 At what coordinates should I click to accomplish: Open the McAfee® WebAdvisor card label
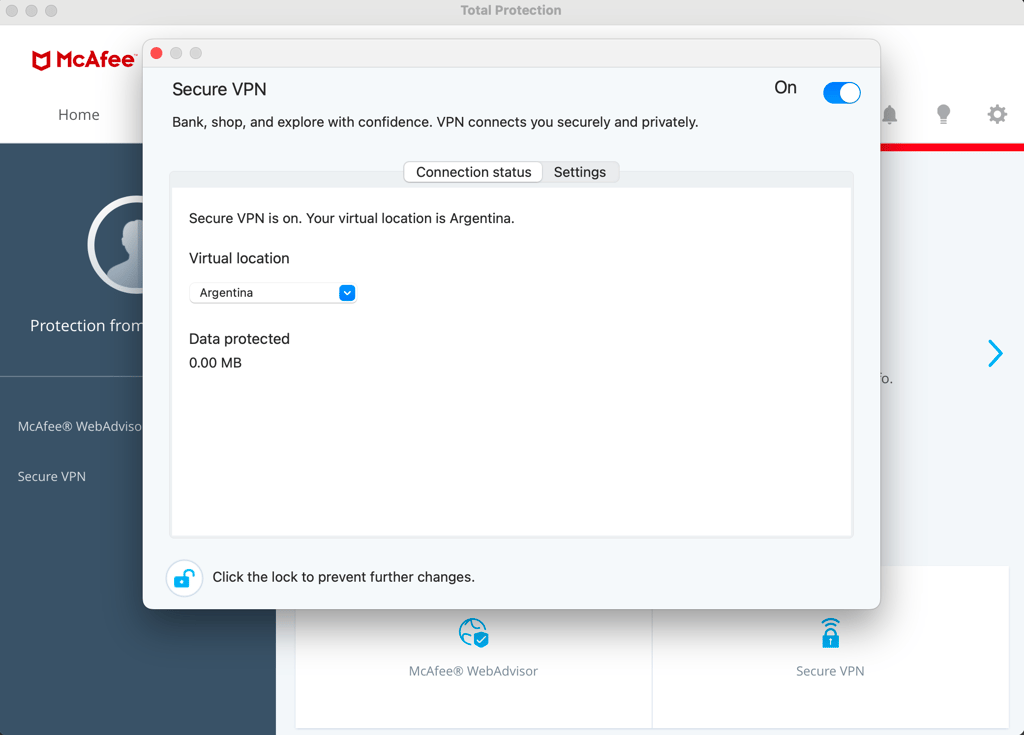coord(473,671)
